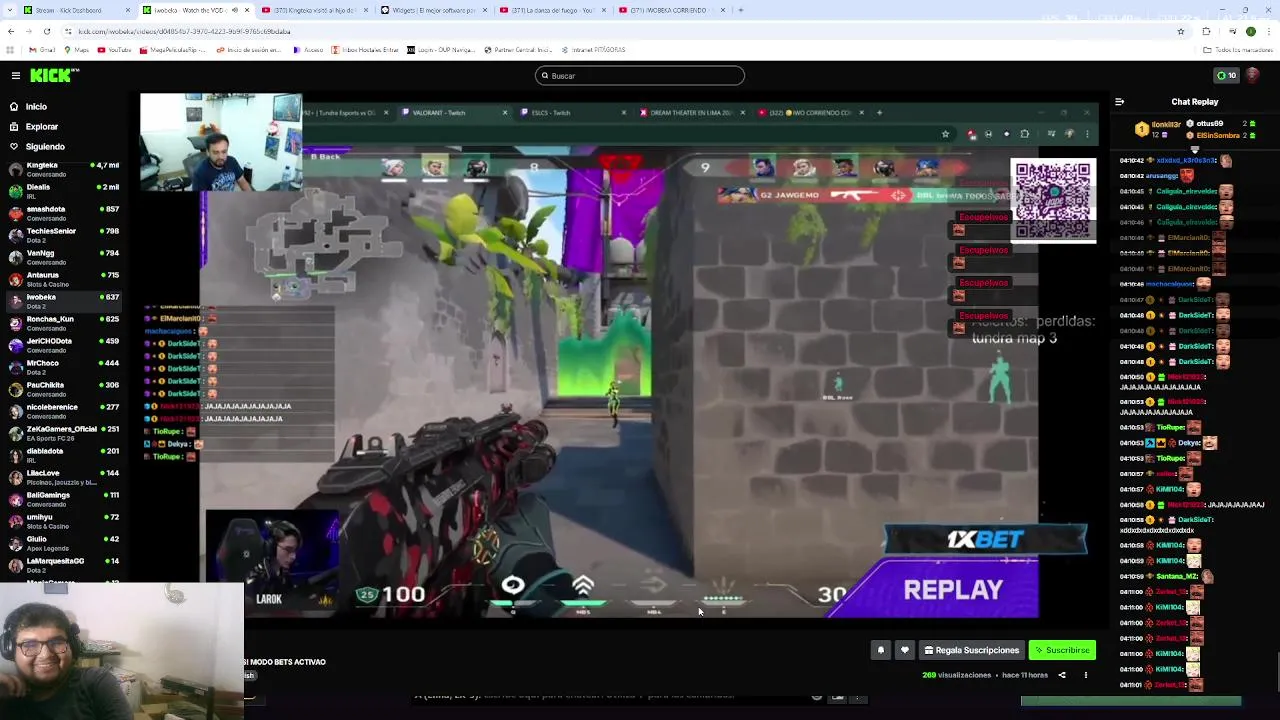
Task: Open nicoleberenice channel
Action: [64, 411]
